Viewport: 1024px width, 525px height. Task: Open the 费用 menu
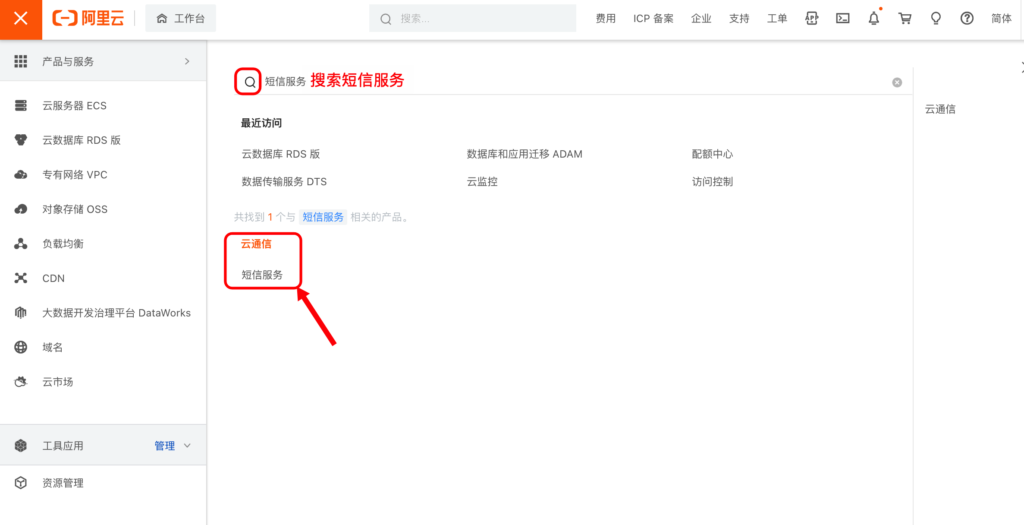(x=605, y=19)
